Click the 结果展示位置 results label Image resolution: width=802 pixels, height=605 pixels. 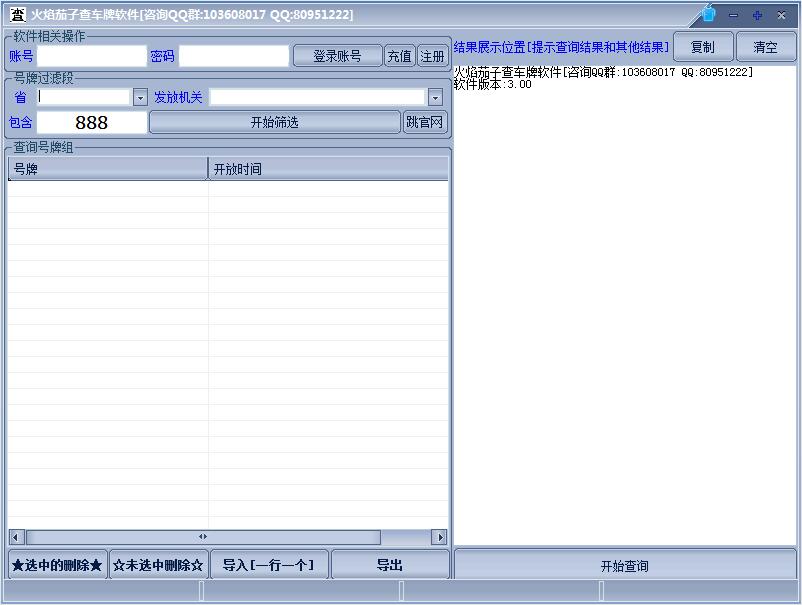pos(561,48)
